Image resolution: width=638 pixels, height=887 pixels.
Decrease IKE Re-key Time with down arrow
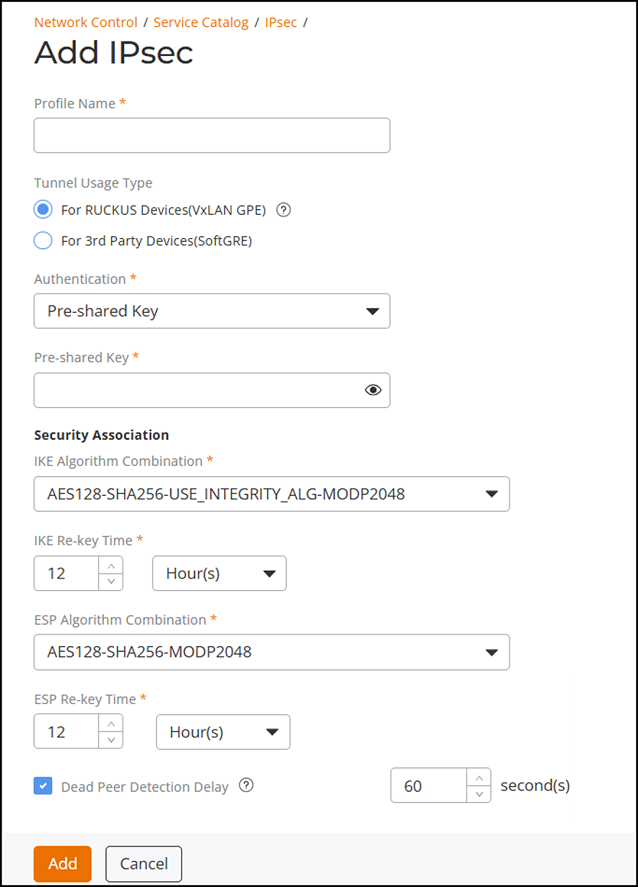pos(111,582)
